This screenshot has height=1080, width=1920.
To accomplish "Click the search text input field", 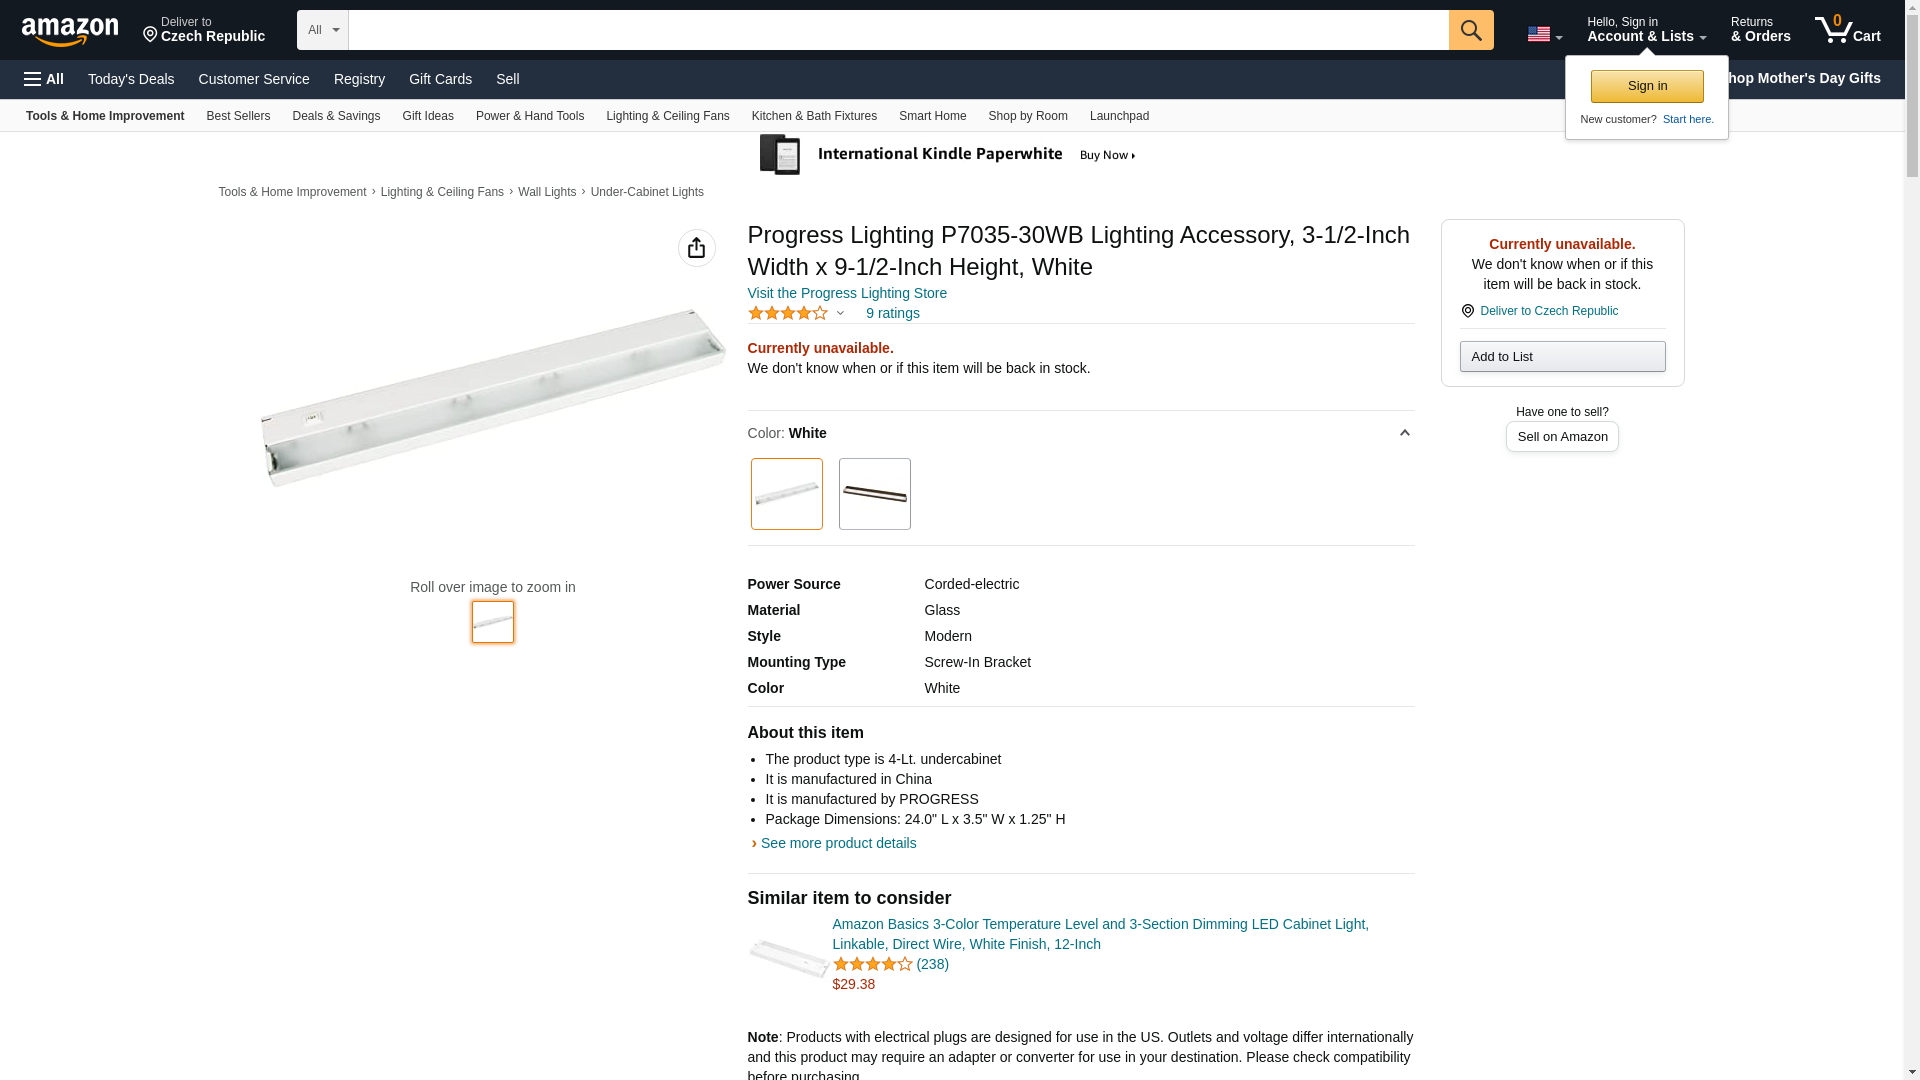I will tap(898, 30).
